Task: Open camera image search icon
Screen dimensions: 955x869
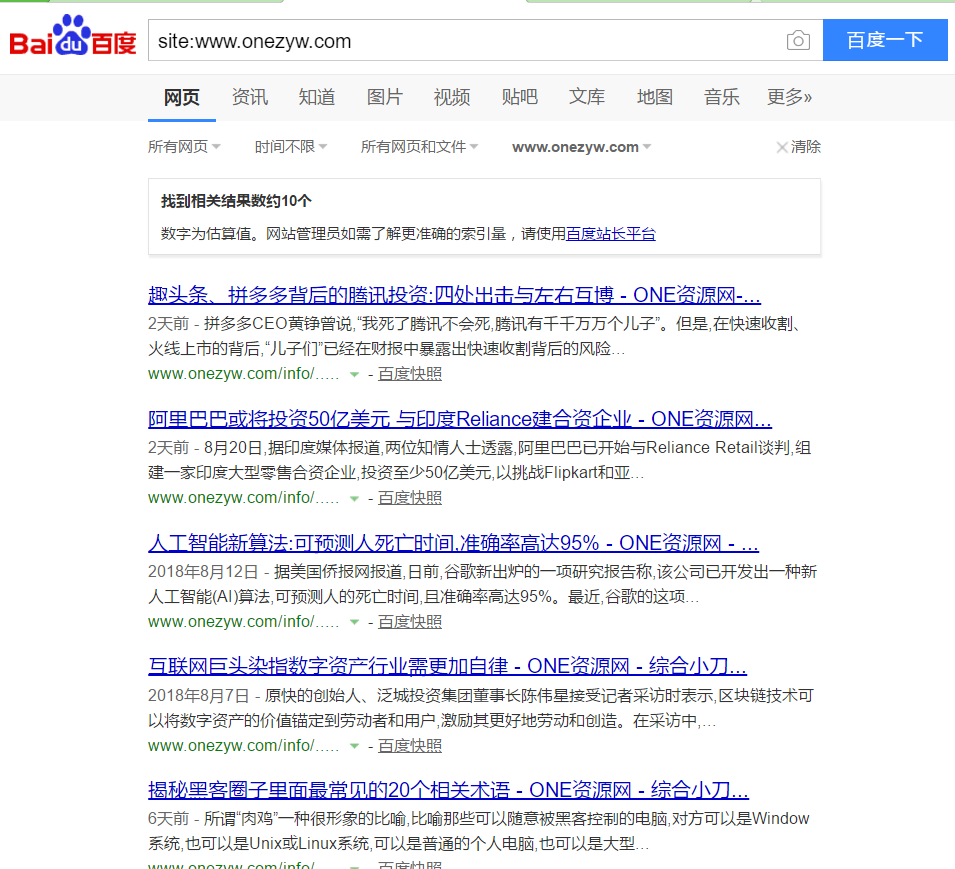Action: tap(798, 41)
